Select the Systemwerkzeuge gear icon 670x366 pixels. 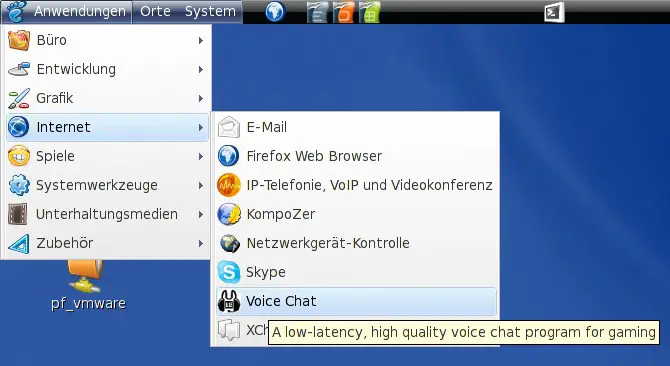tap(19, 185)
